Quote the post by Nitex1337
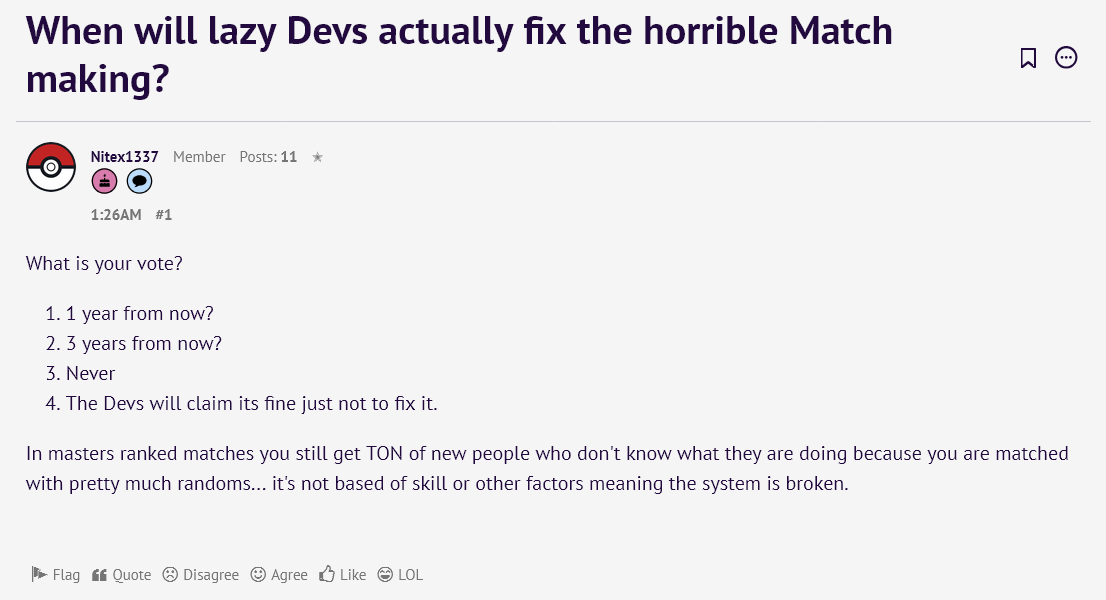This screenshot has width=1106, height=600. click(x=121, y=575)
